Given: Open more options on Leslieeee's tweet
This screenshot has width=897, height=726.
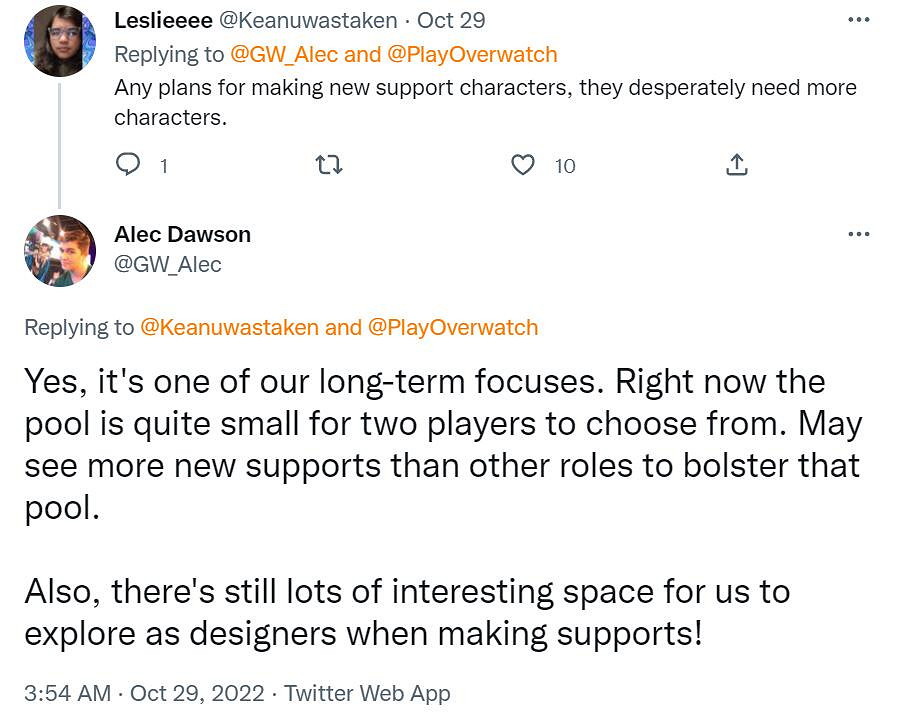Looking at the screenshot, I should [x=858, y=19].
